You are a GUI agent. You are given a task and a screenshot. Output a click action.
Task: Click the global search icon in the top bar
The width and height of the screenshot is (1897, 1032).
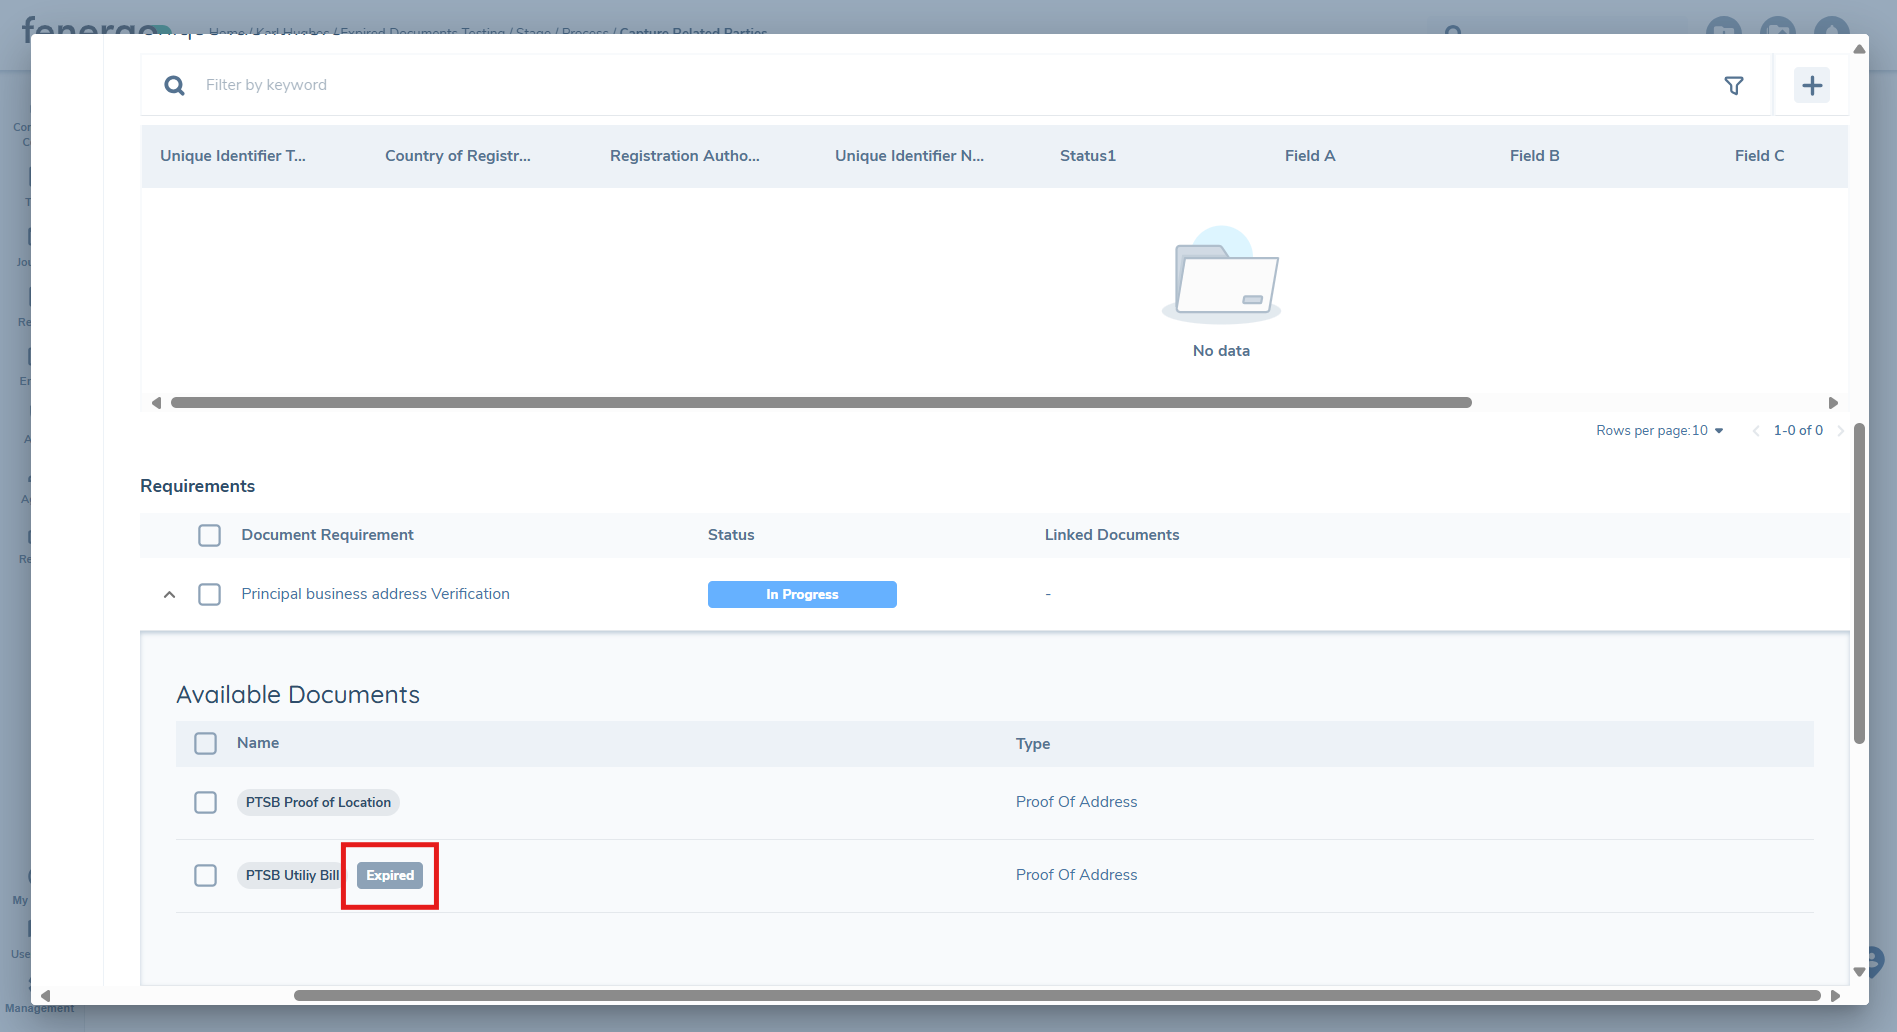pyautogui.click(x=1453, y=31)
